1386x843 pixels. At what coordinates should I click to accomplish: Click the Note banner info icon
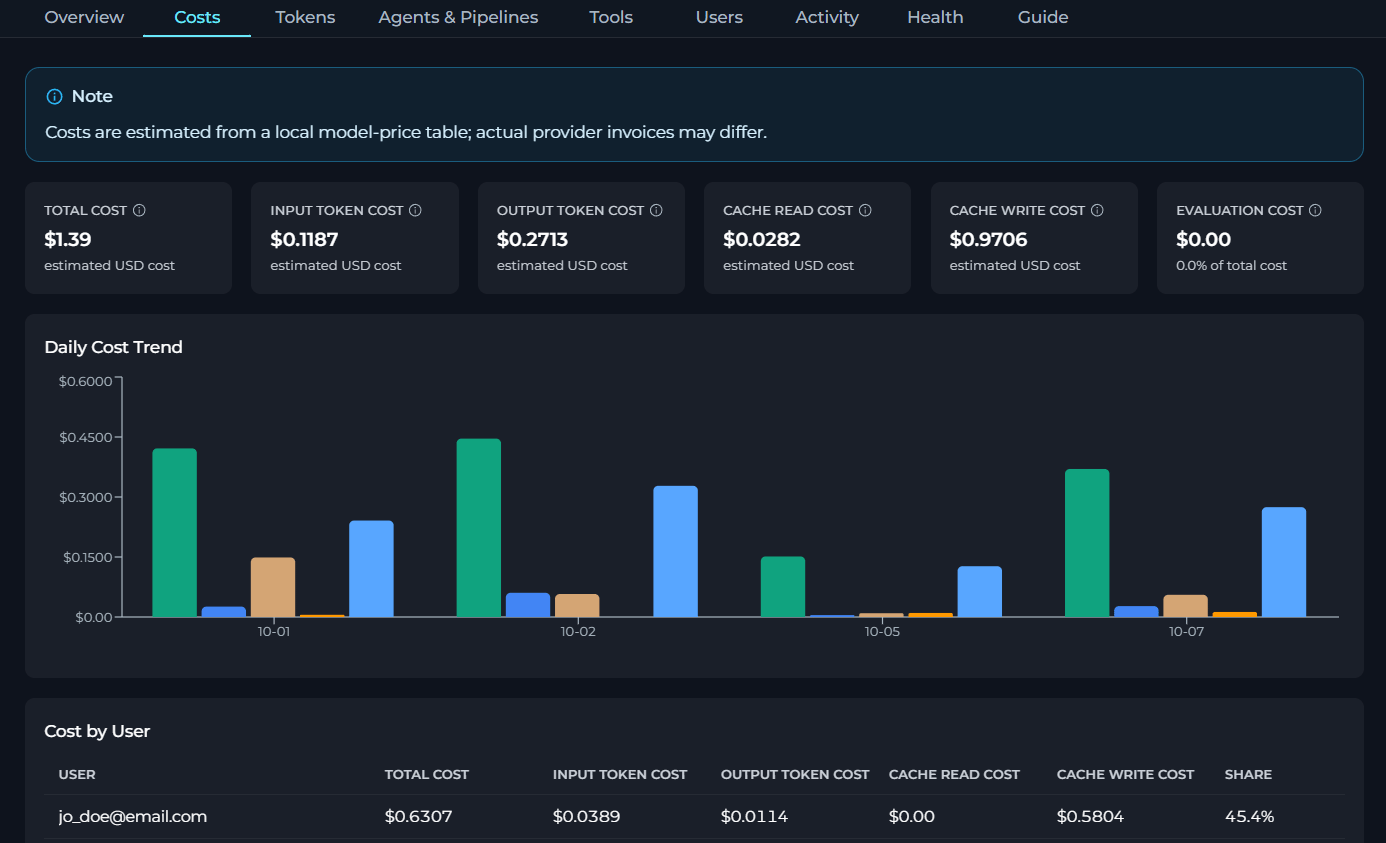(55, 97)
